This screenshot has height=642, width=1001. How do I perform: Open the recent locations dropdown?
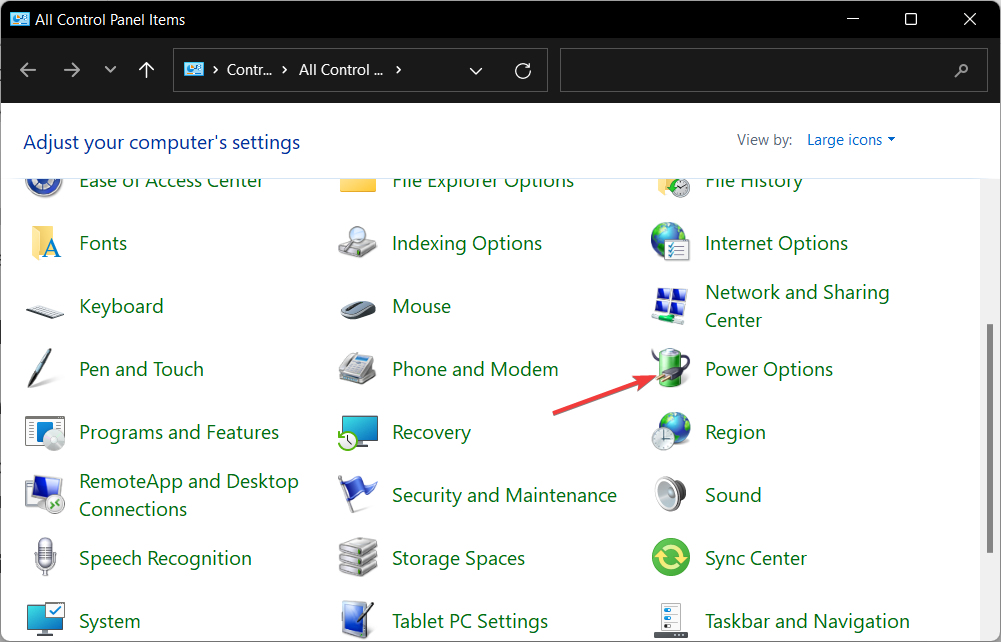click(x=110, y=70)
